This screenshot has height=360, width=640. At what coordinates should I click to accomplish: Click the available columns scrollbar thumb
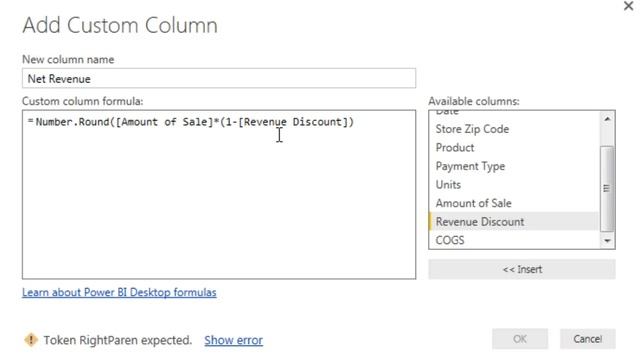tap(607, 188)
